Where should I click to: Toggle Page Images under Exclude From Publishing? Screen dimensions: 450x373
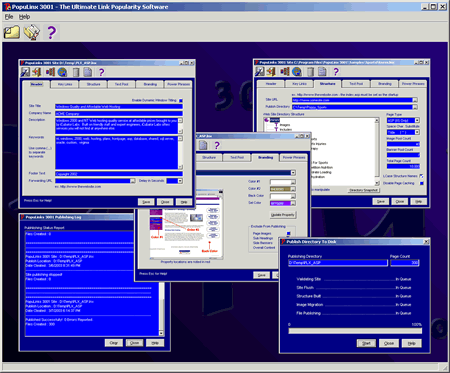coord(289,233)
